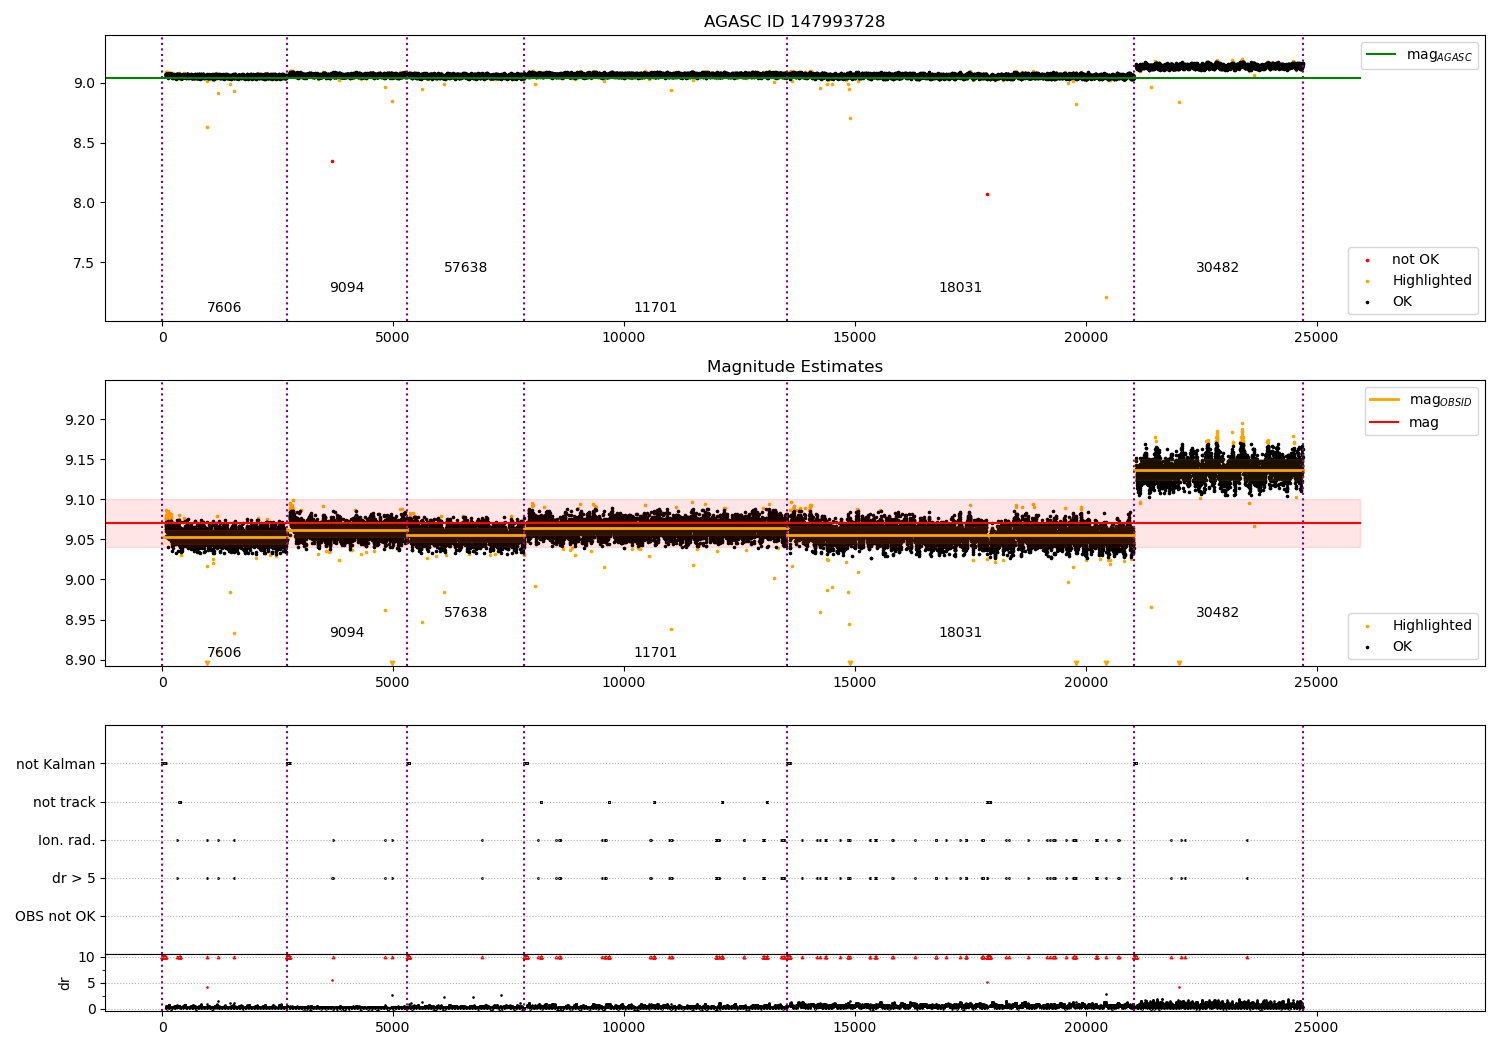1500x1050 pixels.
Task: Click the 'OBS not OK' row label
Action: coord(55,917)
